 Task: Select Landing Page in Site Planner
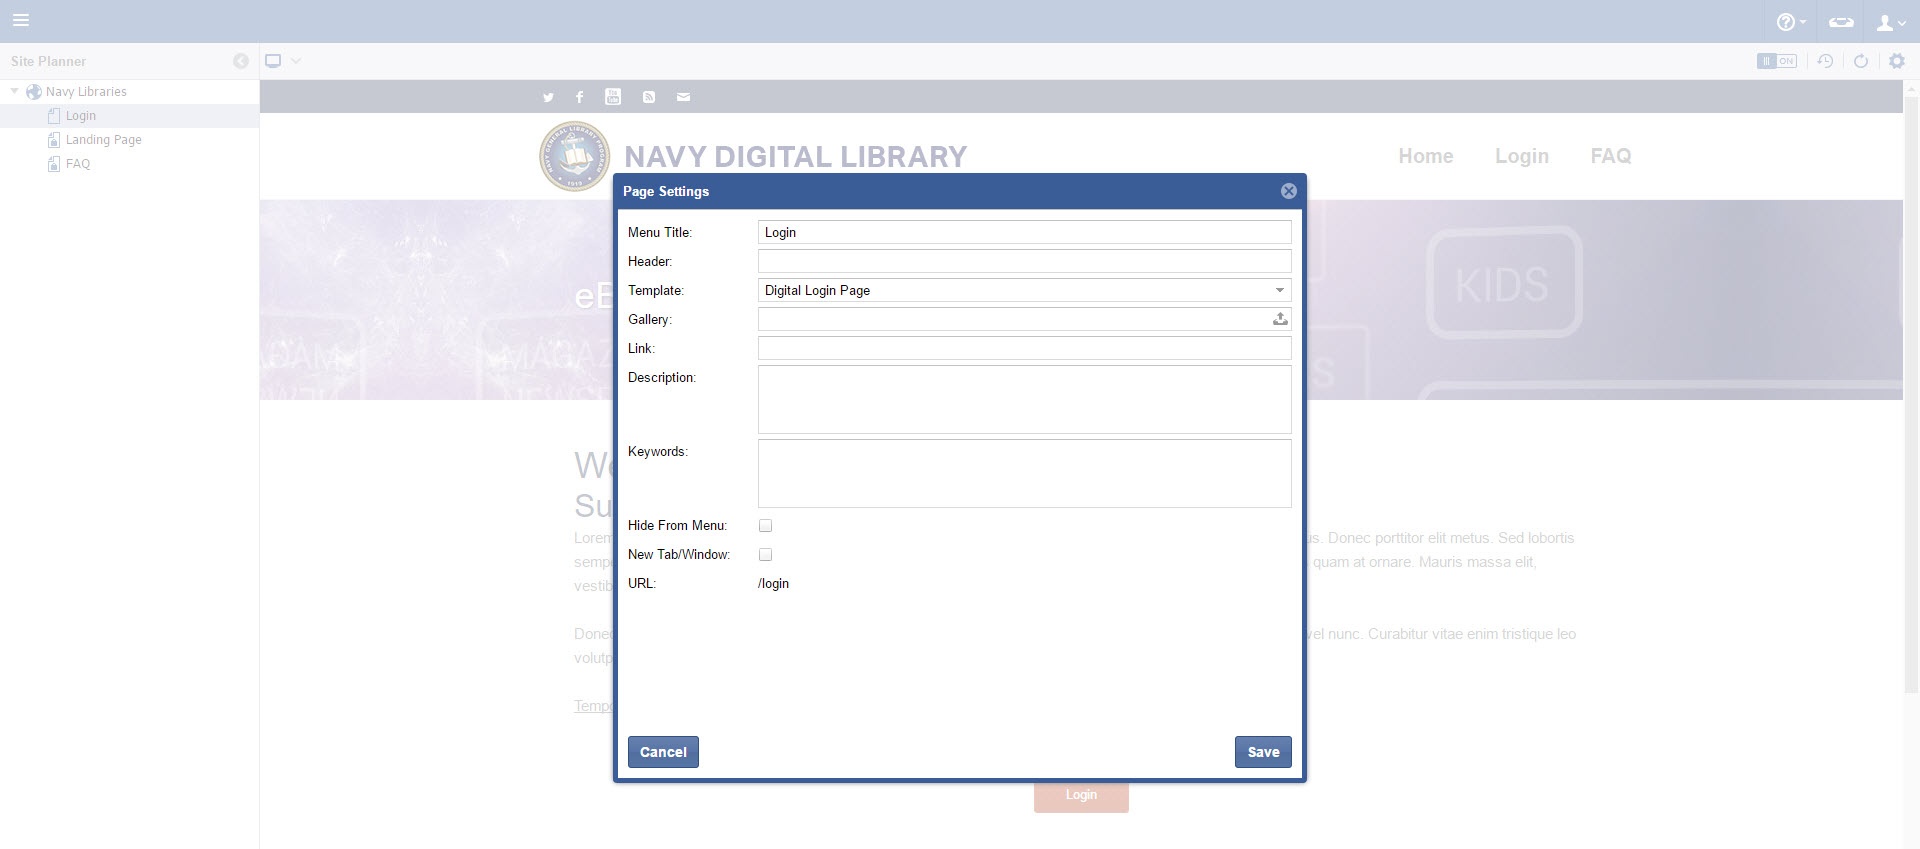(x=103, y=140)
